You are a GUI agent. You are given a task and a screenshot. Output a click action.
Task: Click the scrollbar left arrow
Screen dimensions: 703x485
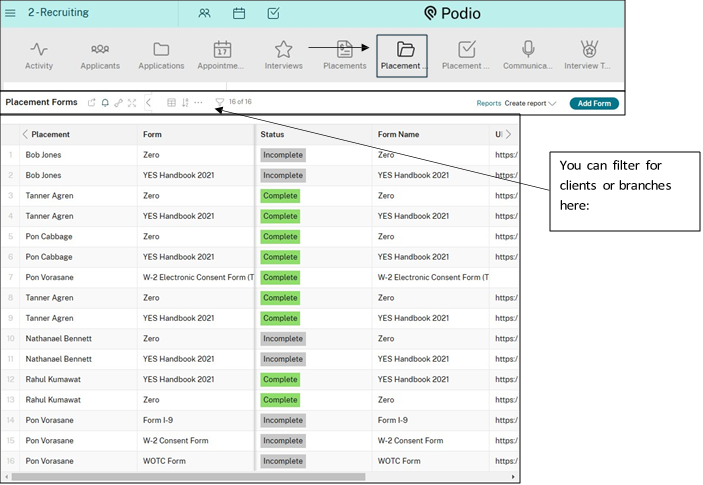[x=6, y=477]
